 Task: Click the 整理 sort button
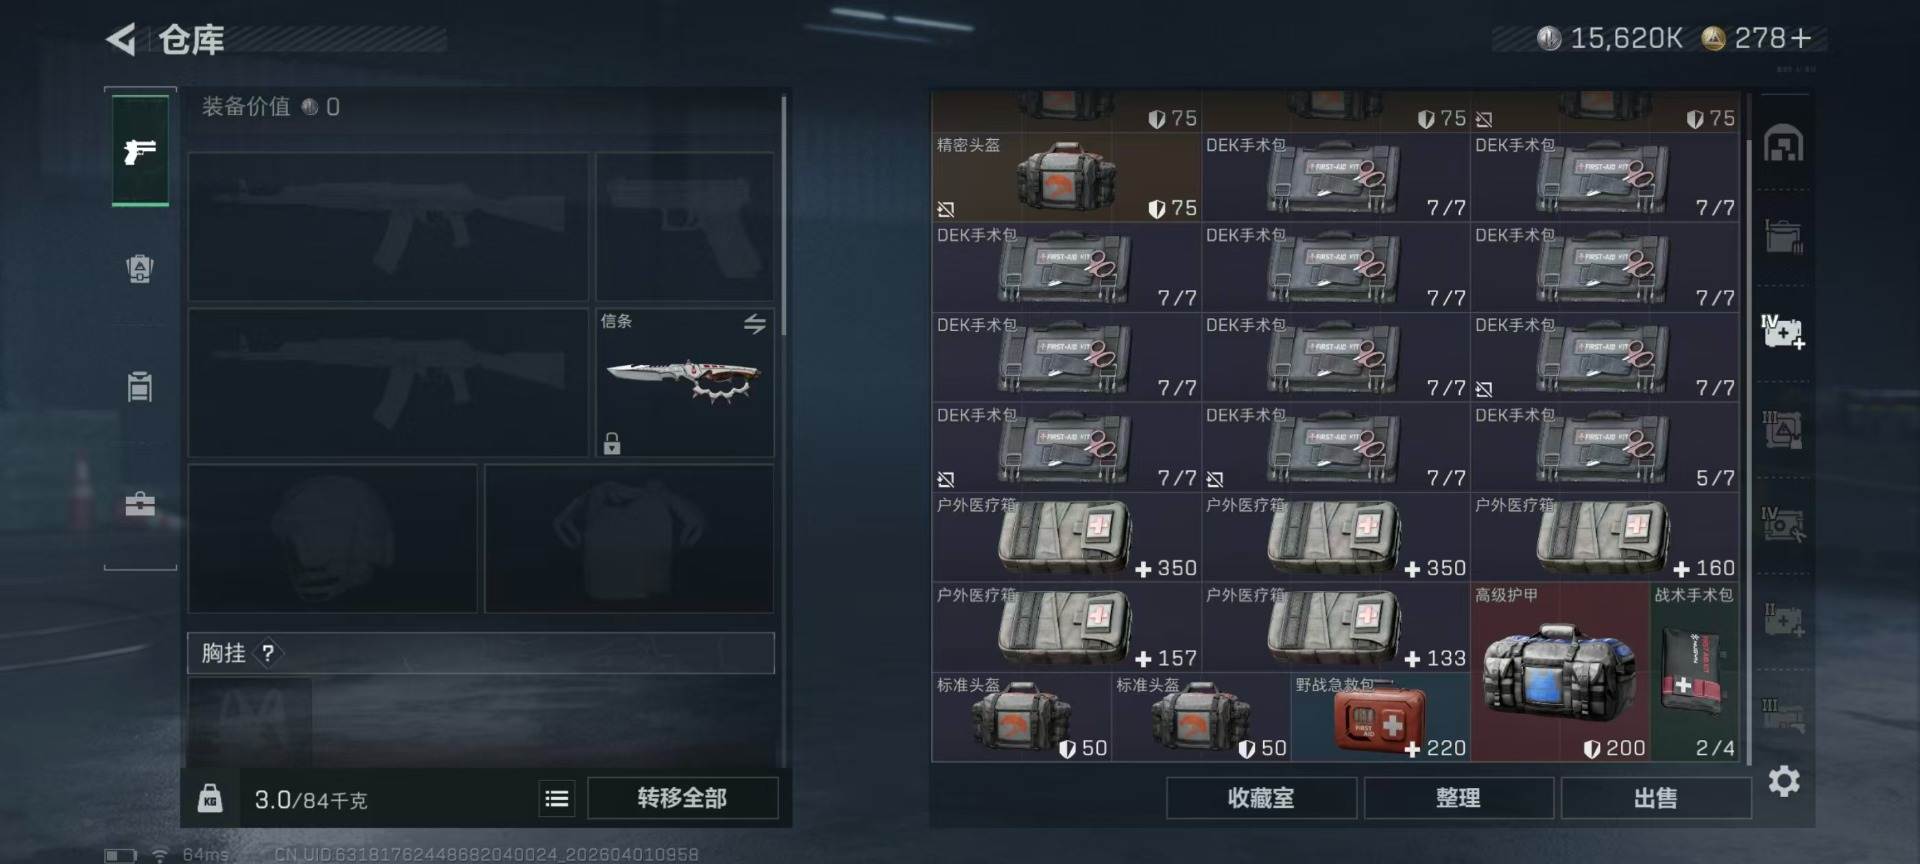click(1458, 798)
